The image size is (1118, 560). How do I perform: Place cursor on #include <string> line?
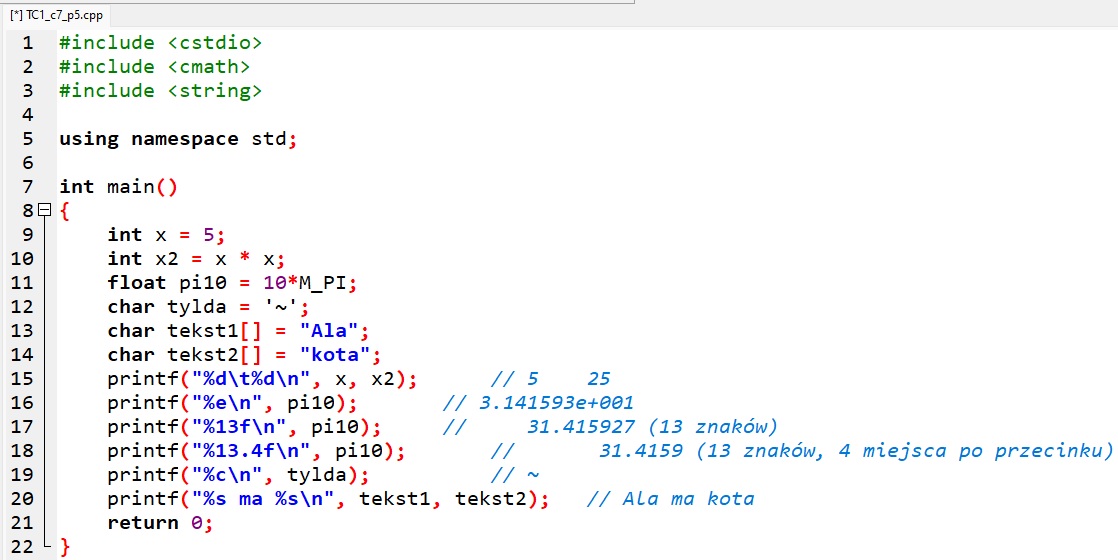tap(160, 91)
